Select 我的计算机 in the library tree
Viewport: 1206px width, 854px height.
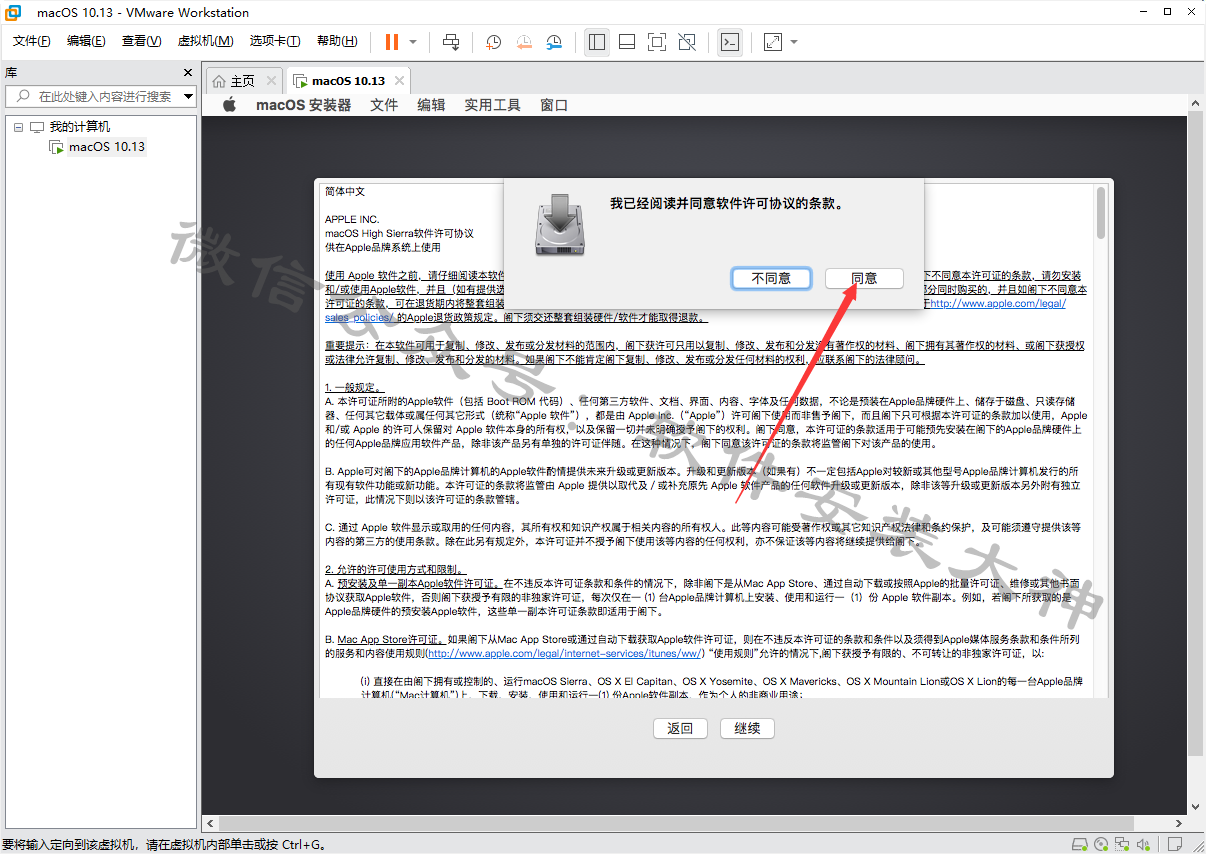click(80, 127)
